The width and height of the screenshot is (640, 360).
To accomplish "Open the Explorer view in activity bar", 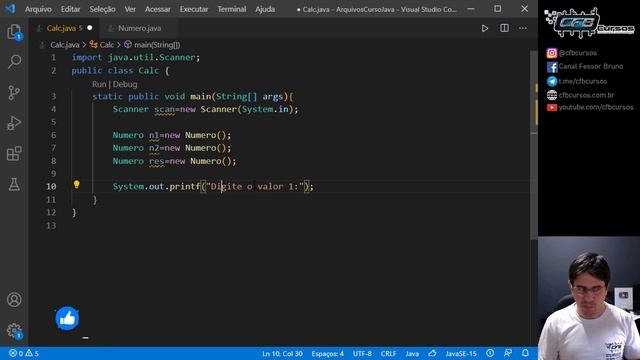I will [14, 32].
